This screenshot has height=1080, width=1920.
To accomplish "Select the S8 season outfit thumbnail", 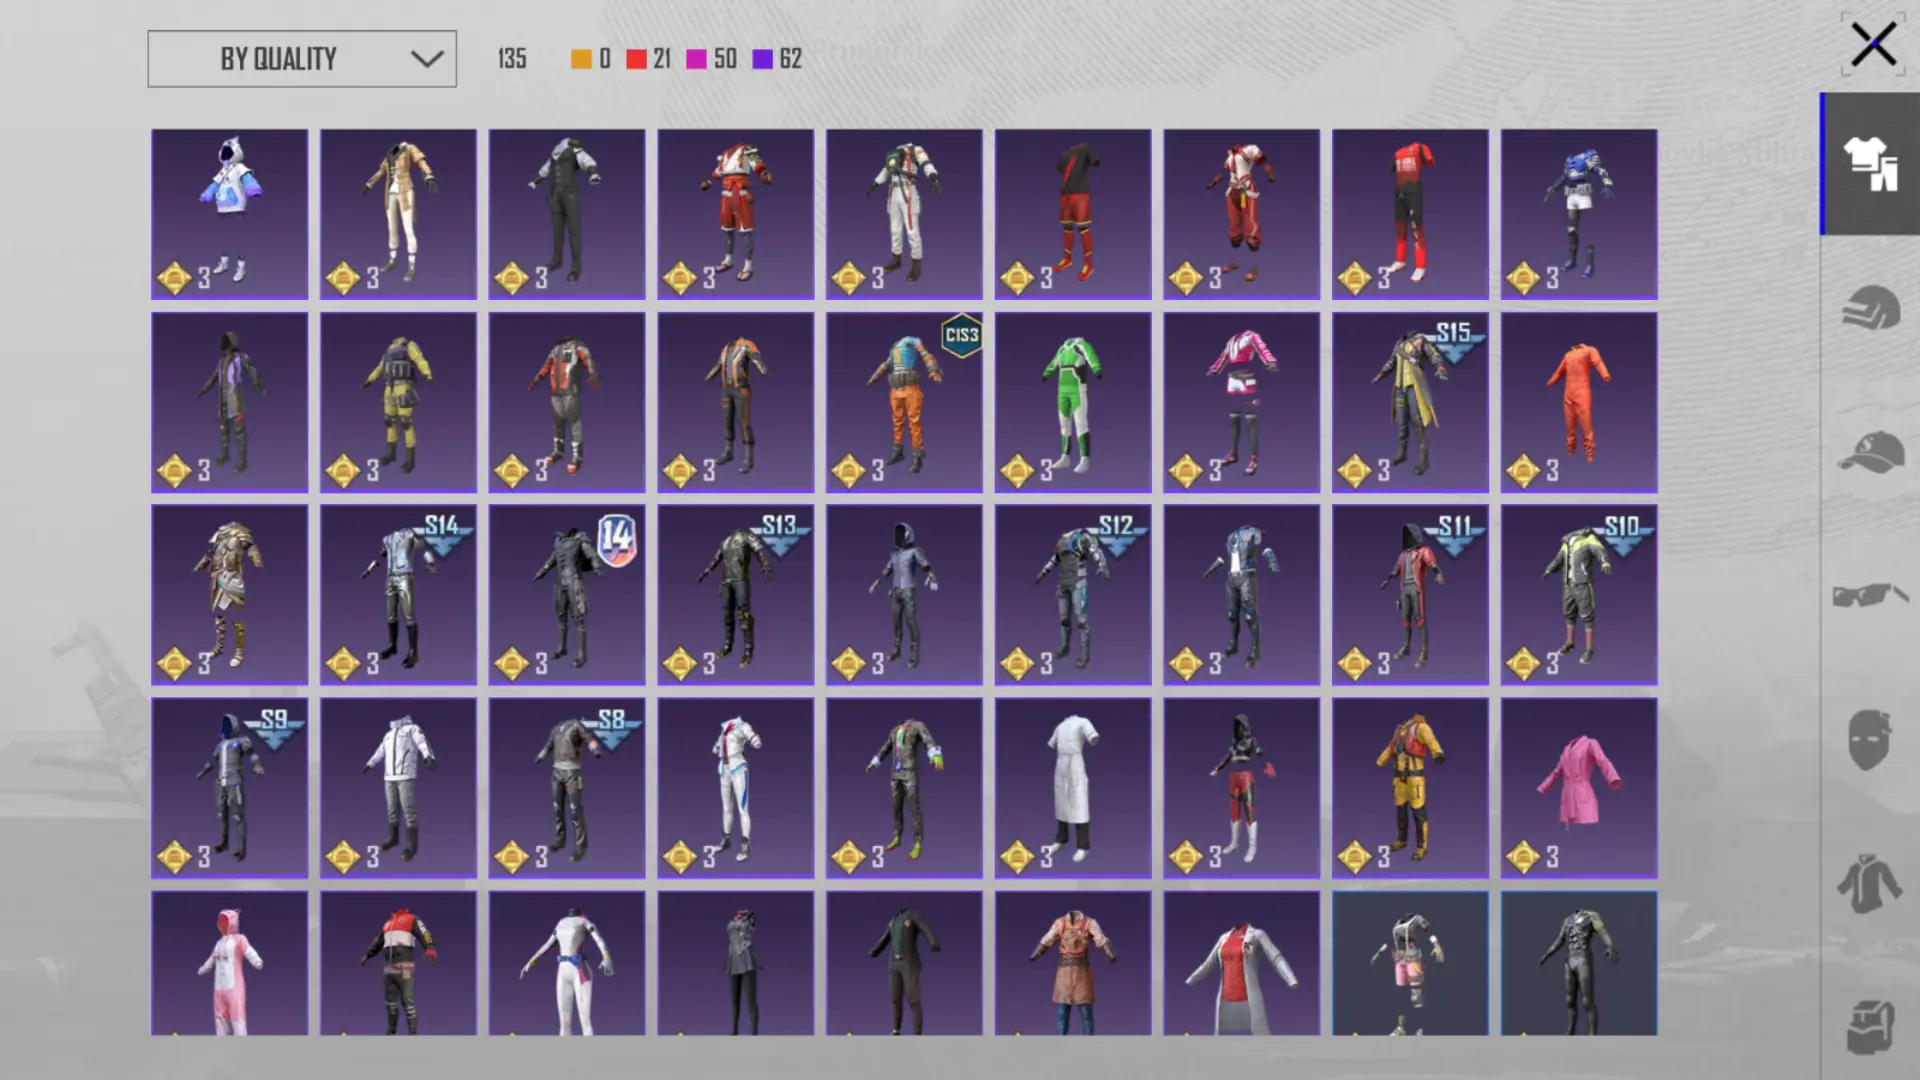I will click(566, 788).
